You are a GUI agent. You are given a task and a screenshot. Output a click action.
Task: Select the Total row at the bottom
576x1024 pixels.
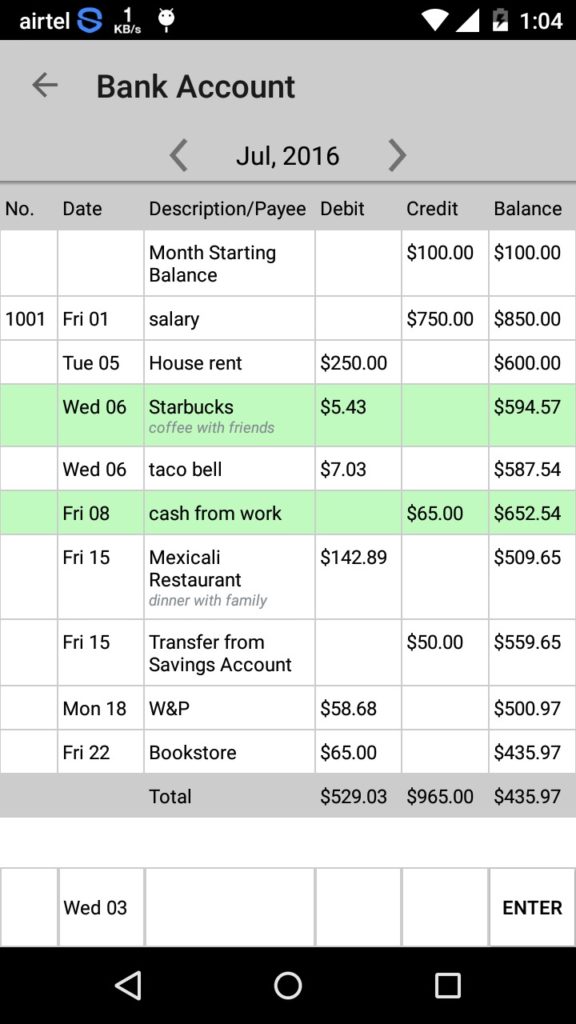(x=288, y=796)
